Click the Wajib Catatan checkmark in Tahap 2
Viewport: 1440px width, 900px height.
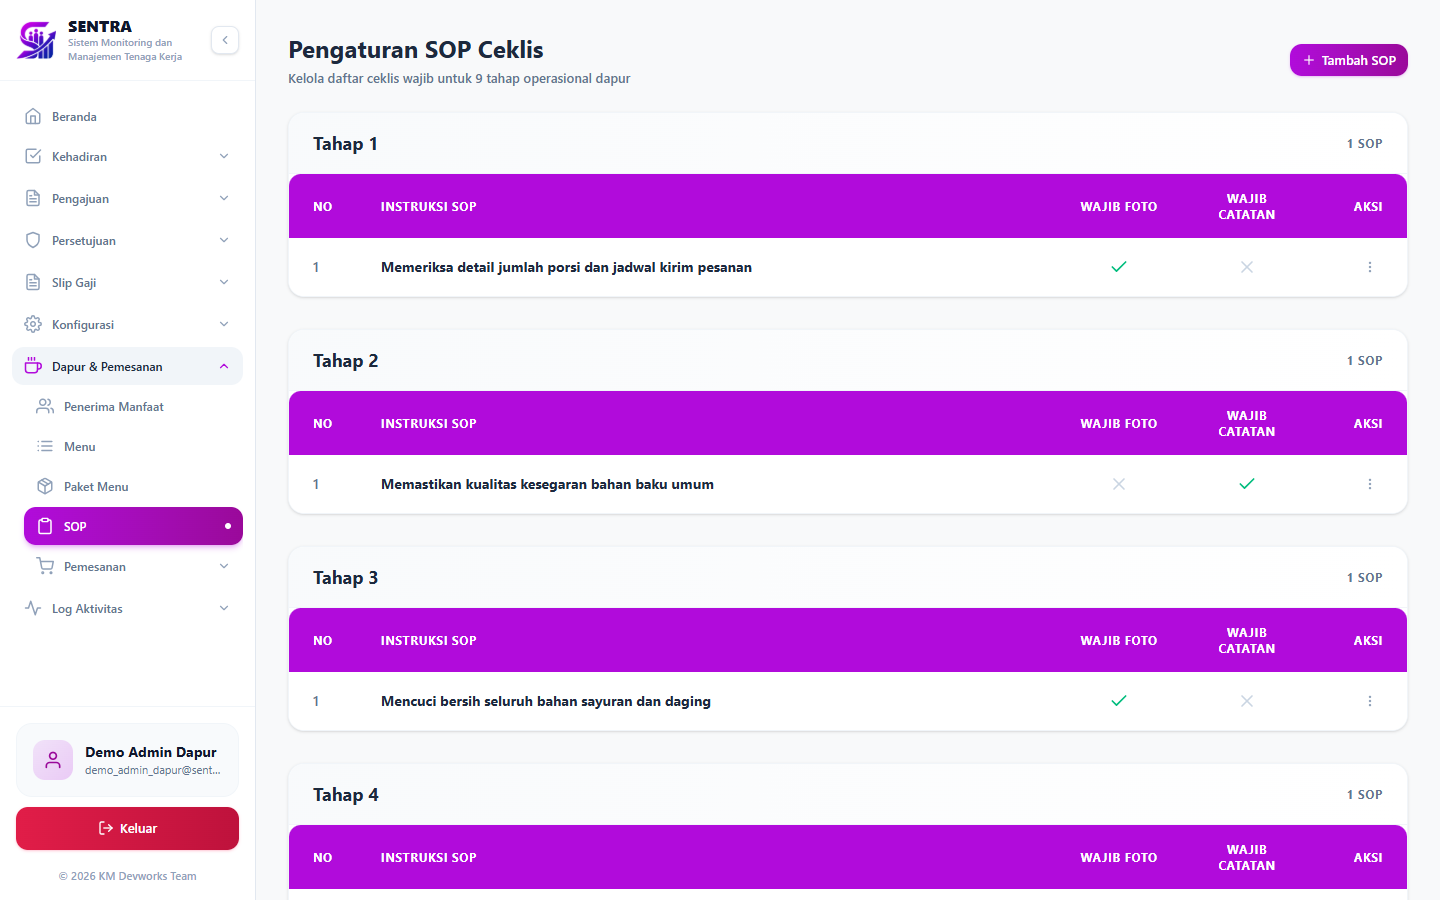tap(1247, 484)
